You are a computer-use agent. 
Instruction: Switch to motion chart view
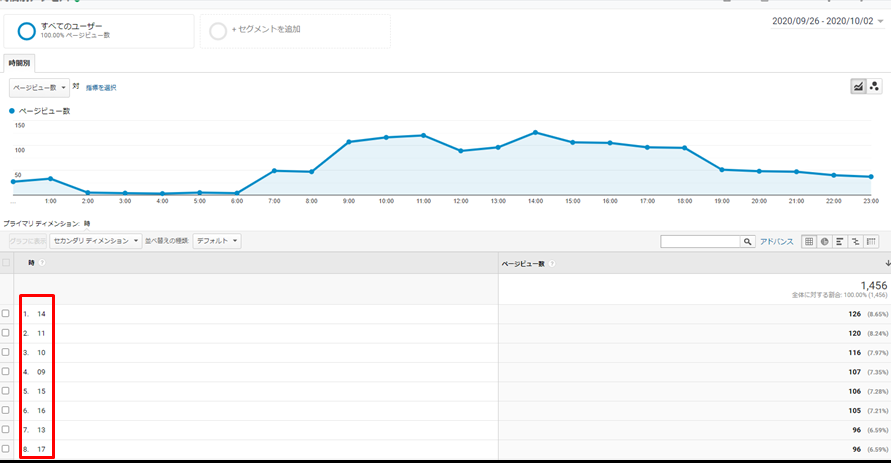[874, 87]
